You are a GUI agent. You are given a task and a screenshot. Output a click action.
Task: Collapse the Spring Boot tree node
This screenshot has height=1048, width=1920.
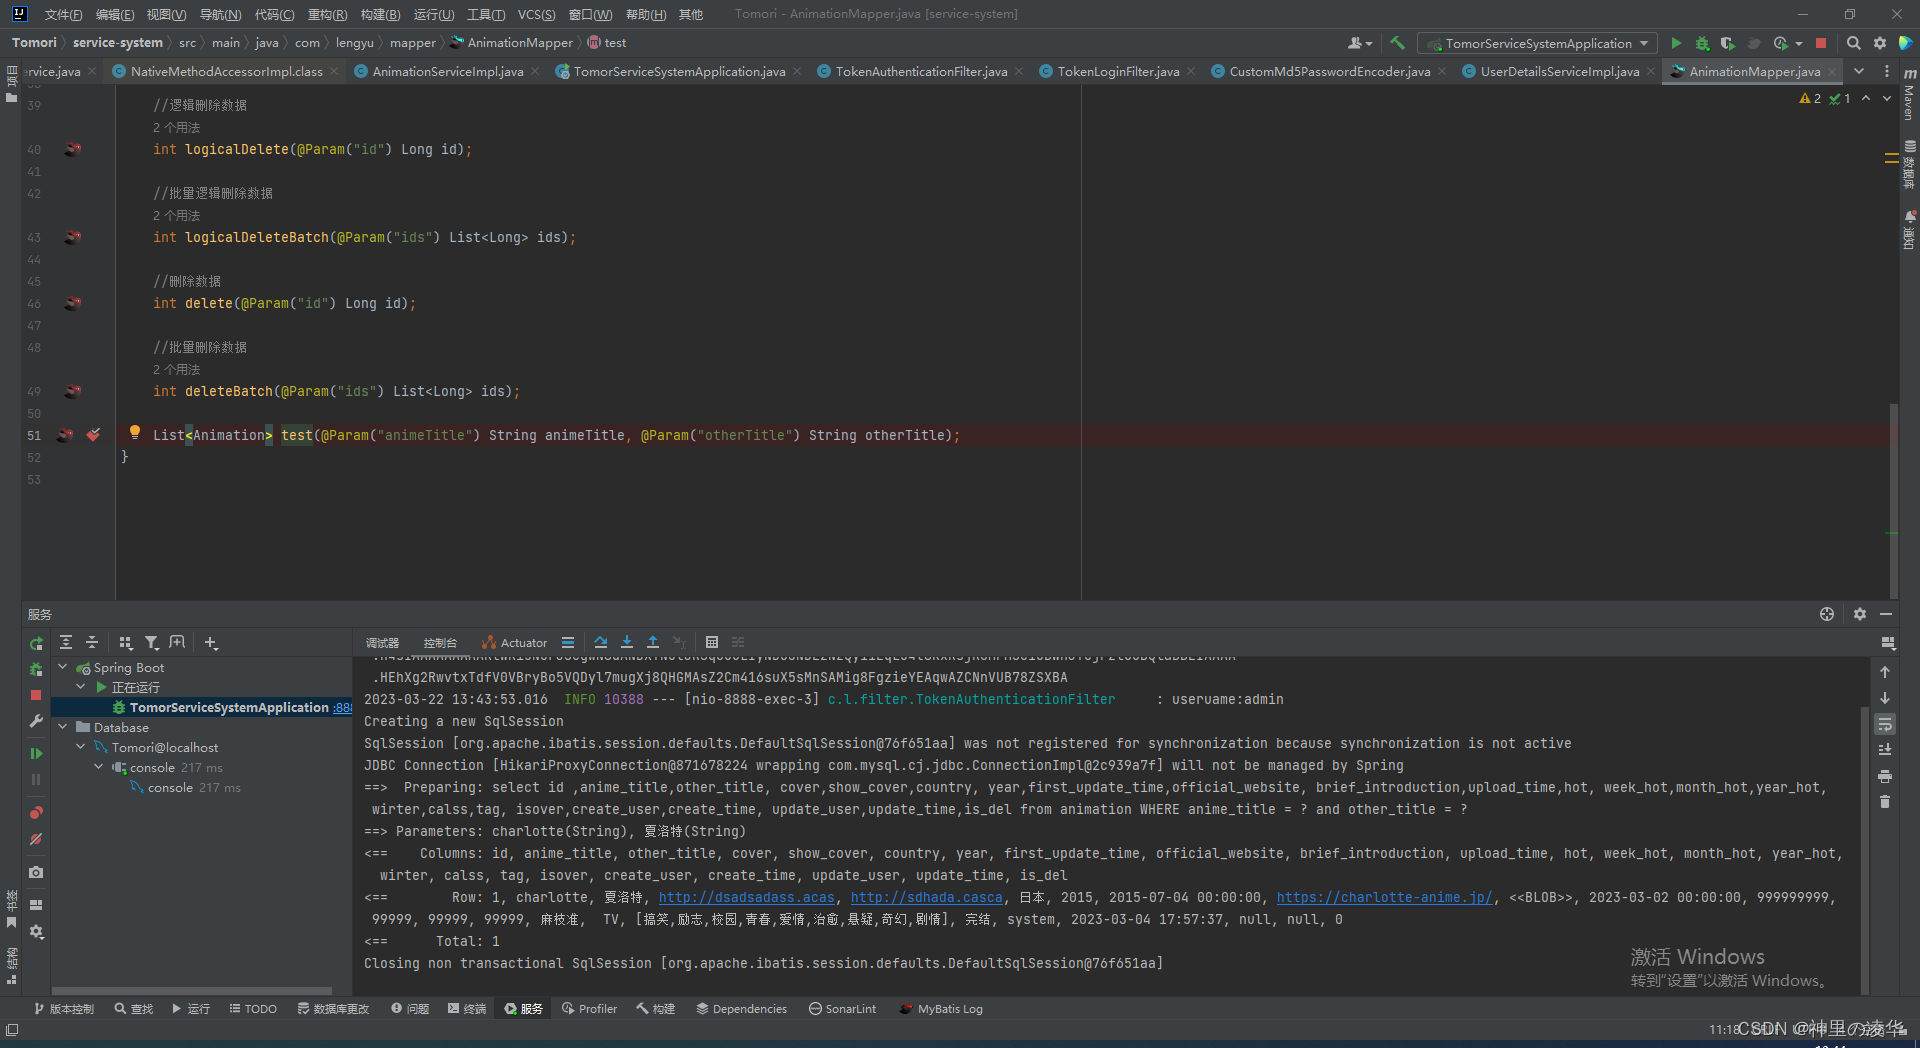pos(63,667)
